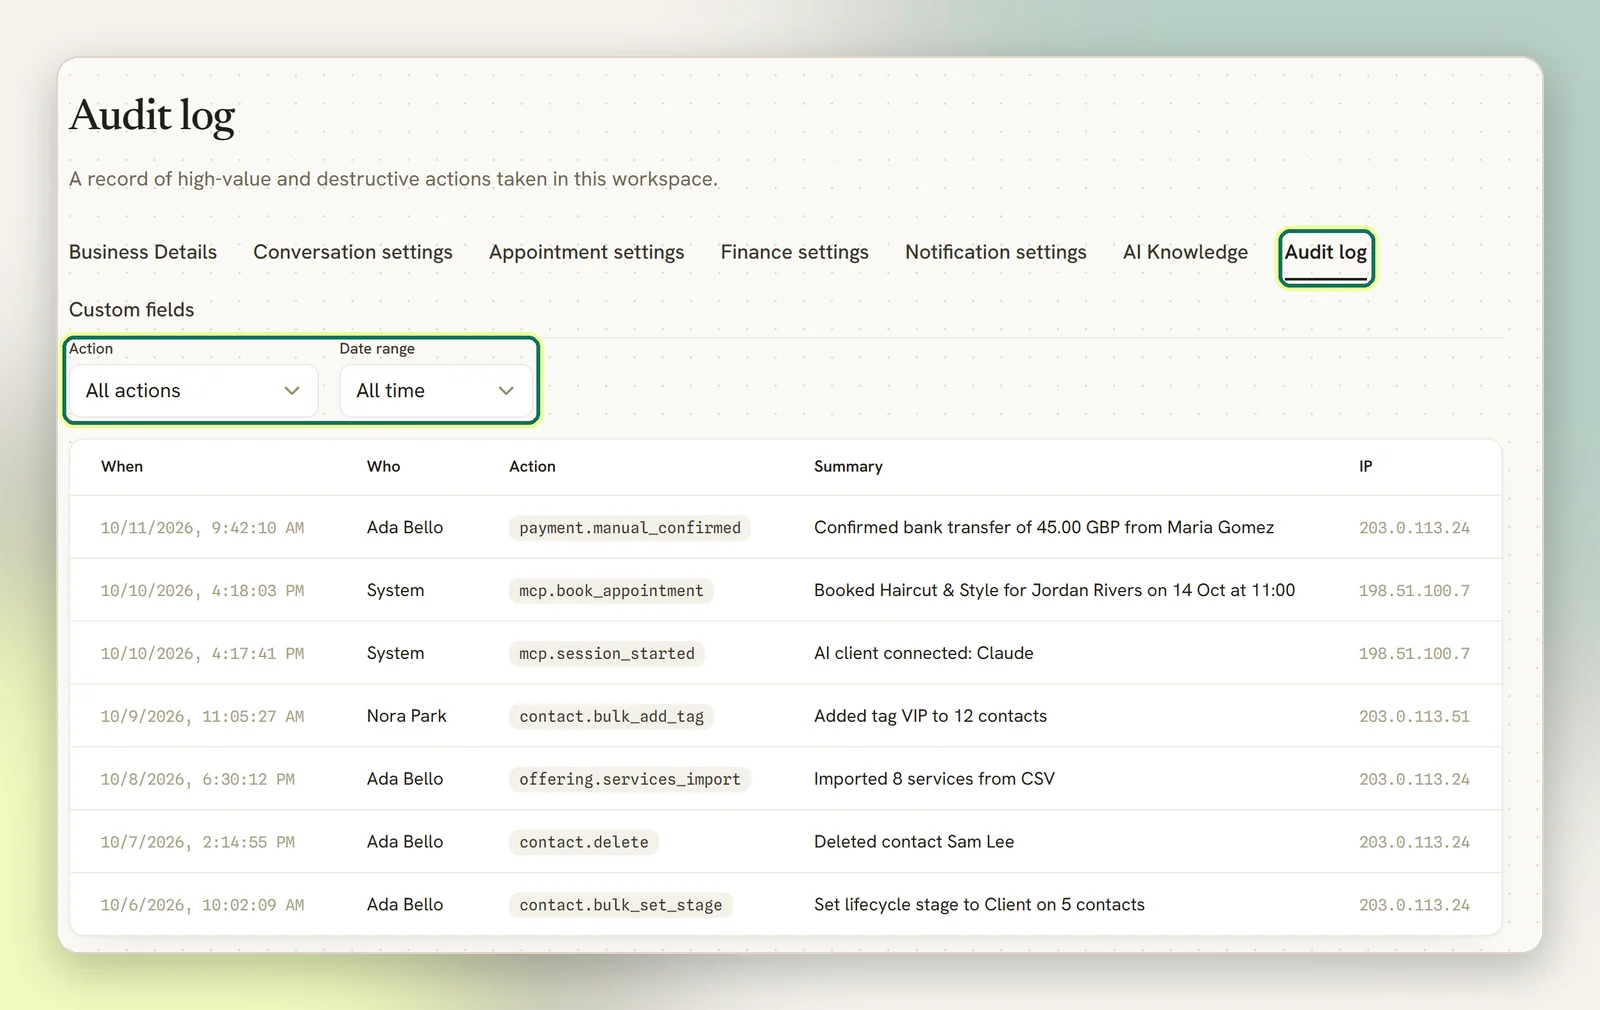The image size is (1600, 1010).
Task: Click Nora Park in the Who column
Action: pyautogui.click(x=407, y=716)
